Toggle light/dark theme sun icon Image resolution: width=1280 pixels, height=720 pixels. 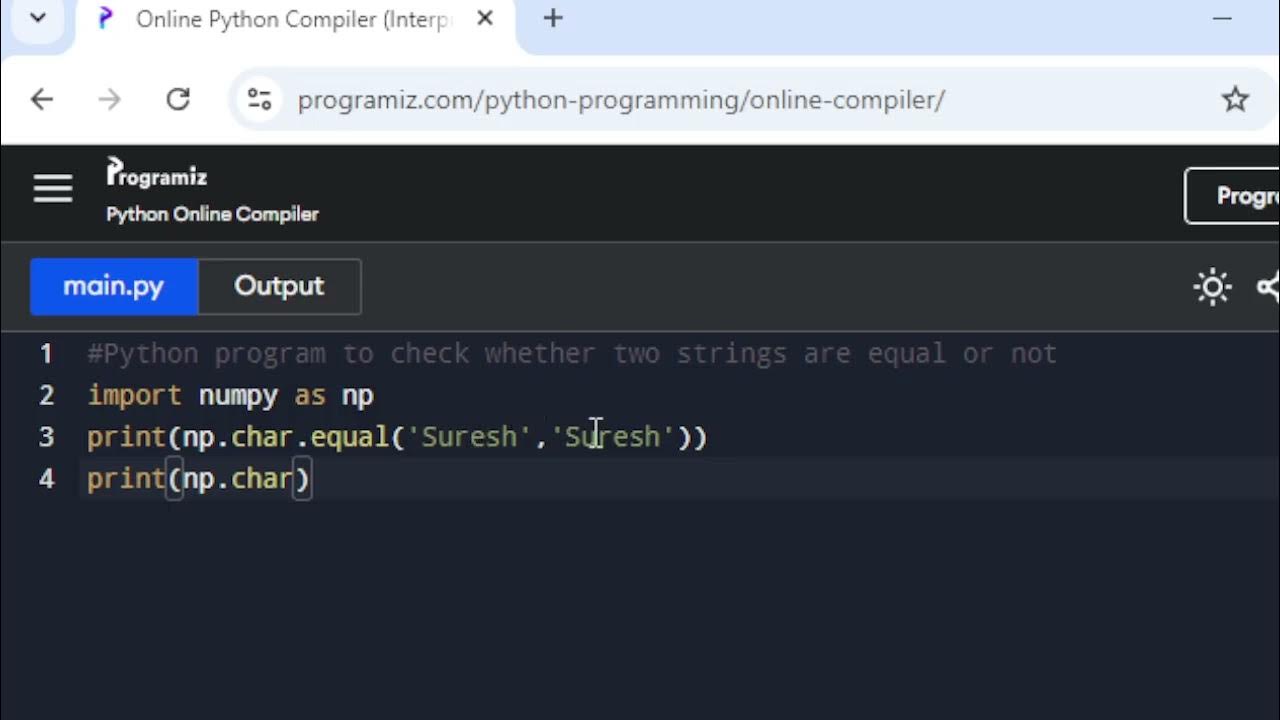(1212, 287)
